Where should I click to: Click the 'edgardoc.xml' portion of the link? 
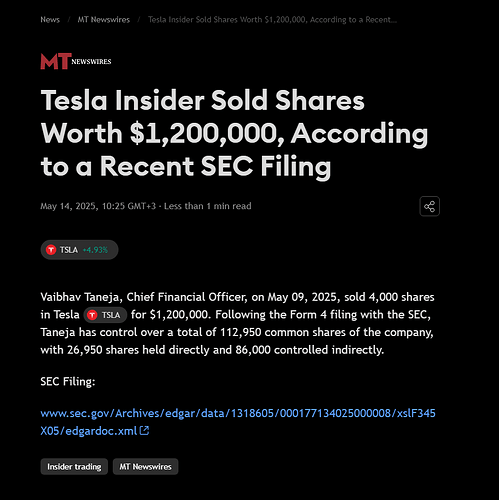tap(101, 431)
